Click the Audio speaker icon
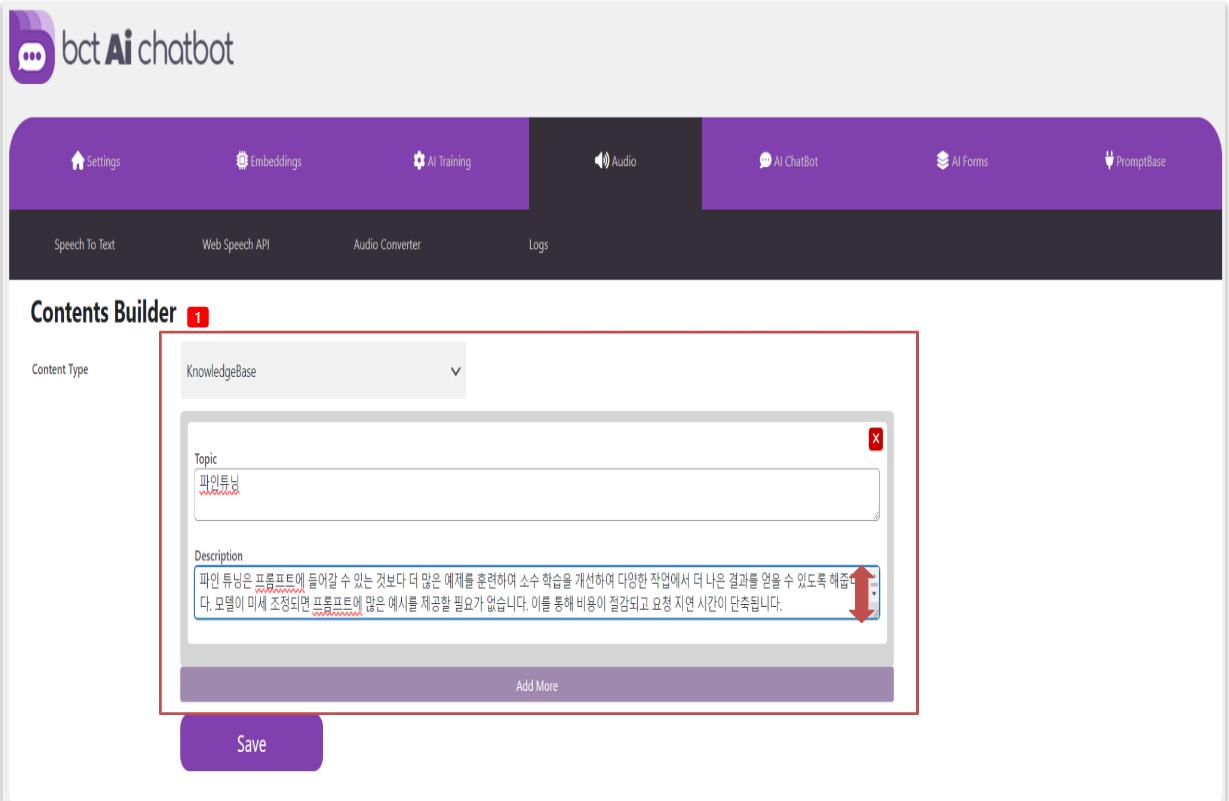 coord(601,161)
